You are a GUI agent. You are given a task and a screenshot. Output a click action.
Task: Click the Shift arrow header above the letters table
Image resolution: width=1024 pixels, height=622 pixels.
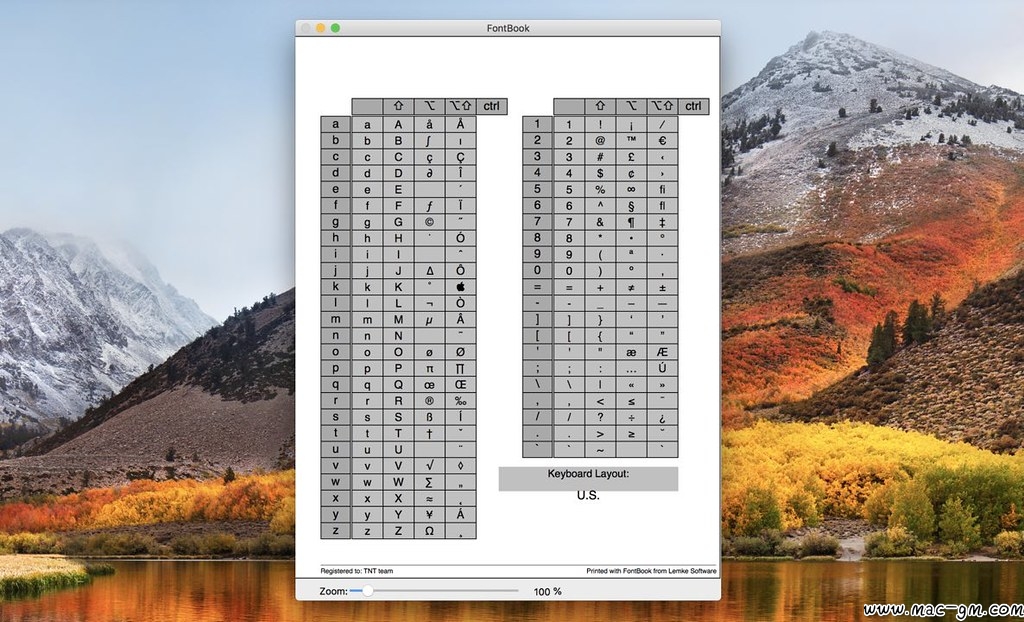click(x=398, y=106)
